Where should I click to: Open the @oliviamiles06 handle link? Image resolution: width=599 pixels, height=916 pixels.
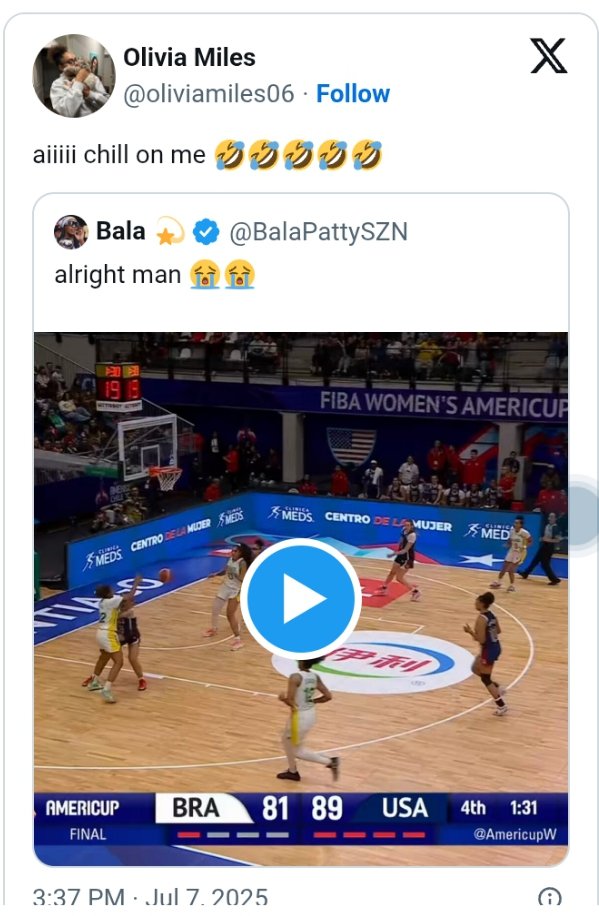(209, 93)
